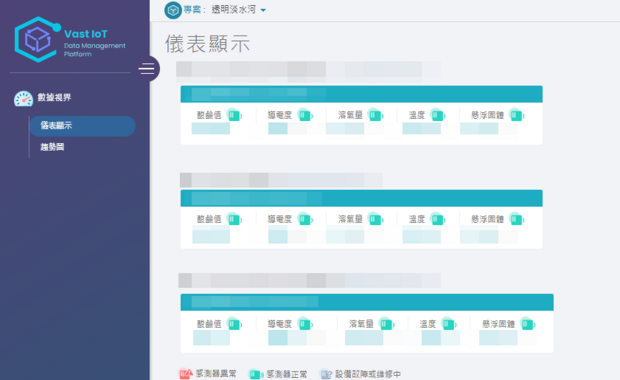The width and height of the screenshot is (620, 380).
Task: Click 溶氧量 sensor status icon in top card
Action: pyautogui.click(x=375, y=115)
